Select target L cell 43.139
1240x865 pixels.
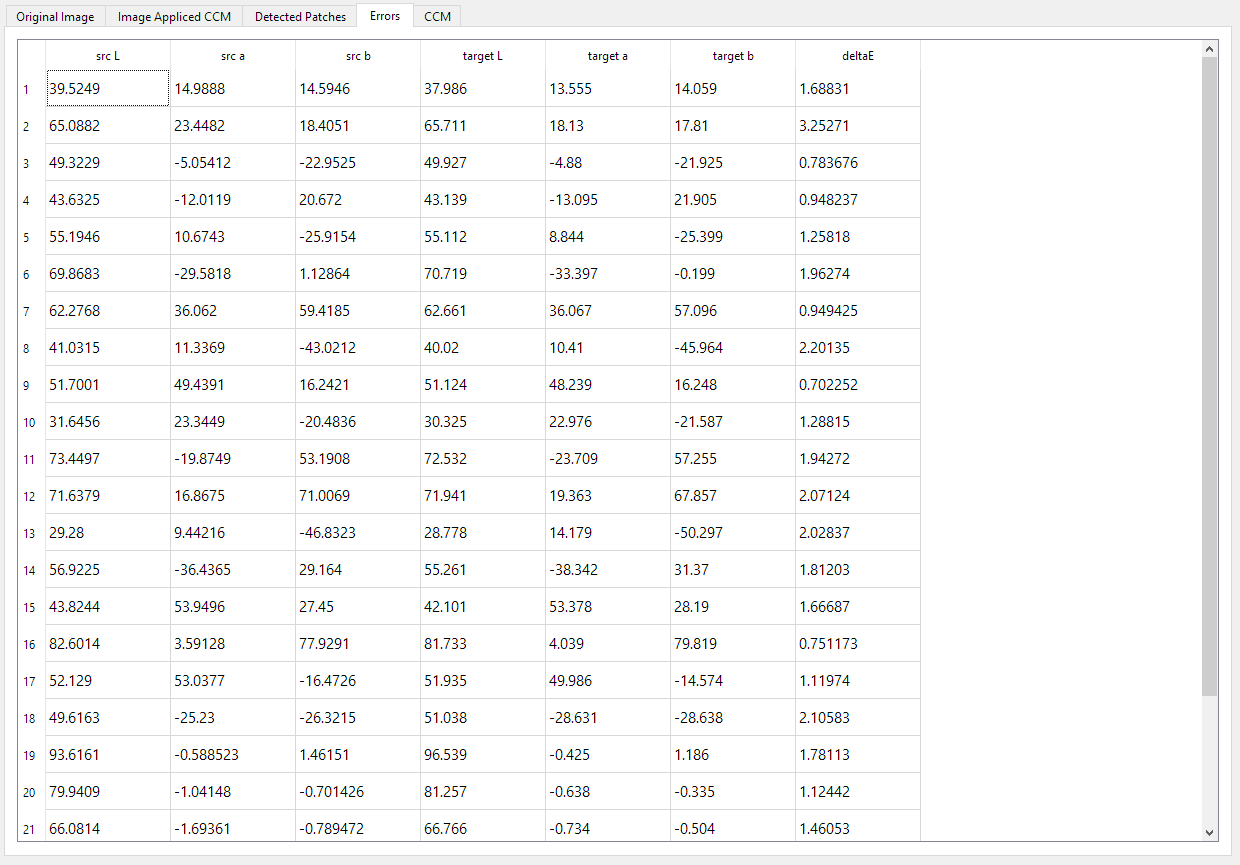tap(483, 200)
